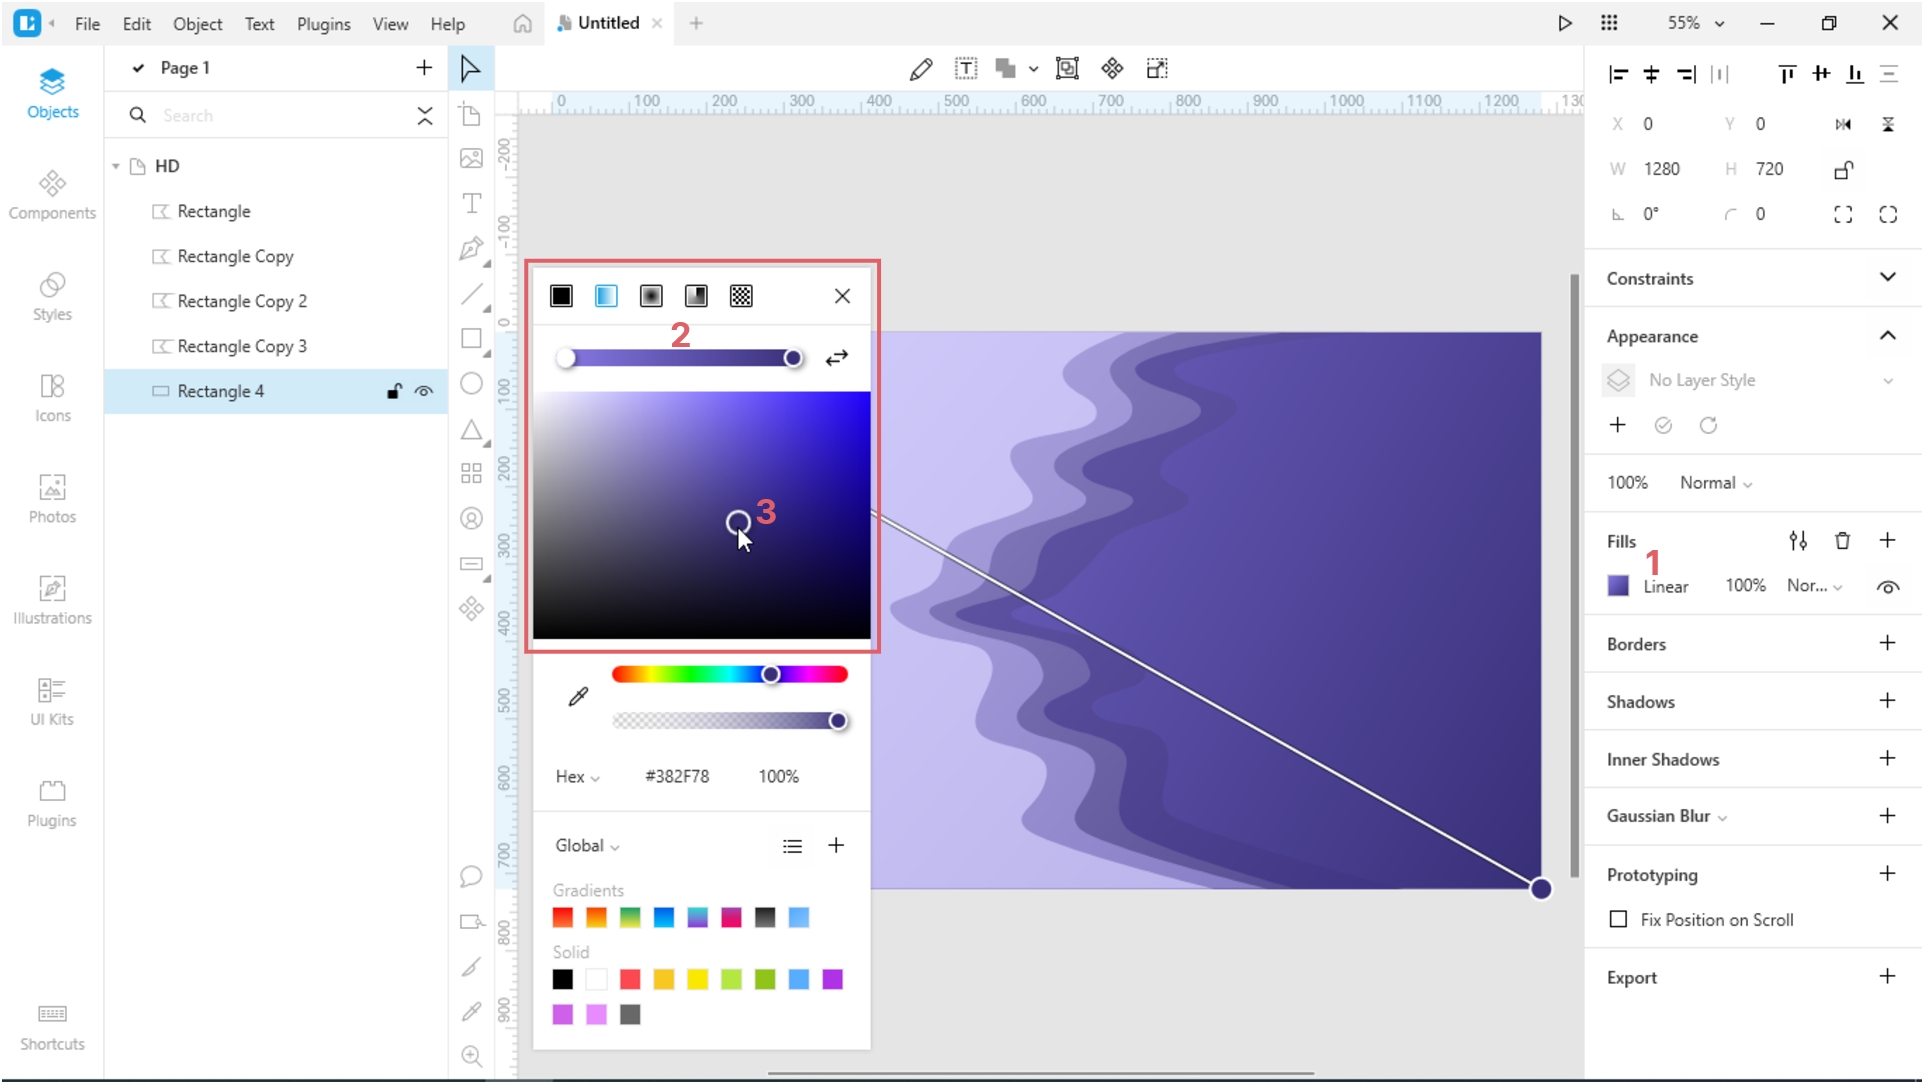Image resolution: width=1924 pixels, height=1084 pixels.
Task: Collapse the Appearance section
Action: [x=1888, y=336]
